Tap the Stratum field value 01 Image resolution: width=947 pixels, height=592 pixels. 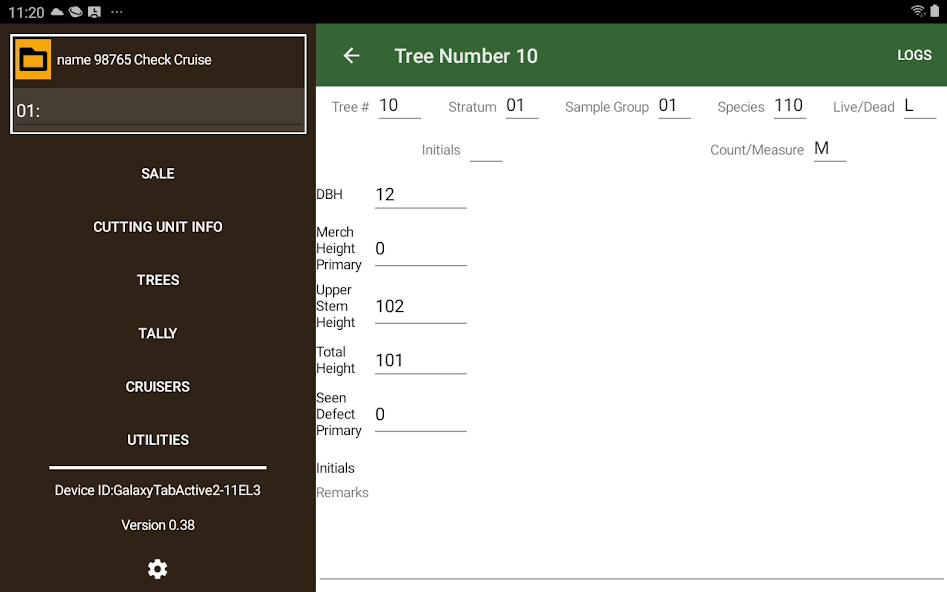(x=521, y=106)
